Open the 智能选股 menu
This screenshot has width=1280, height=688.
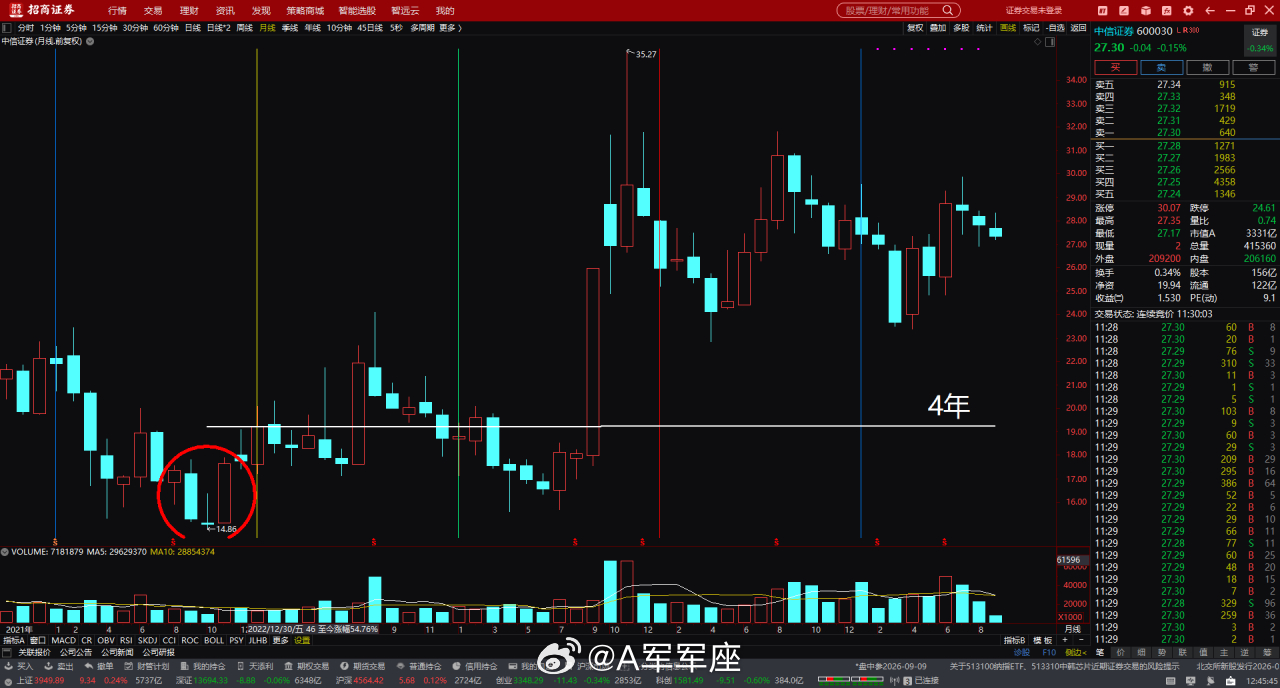(x=356, y=10)
